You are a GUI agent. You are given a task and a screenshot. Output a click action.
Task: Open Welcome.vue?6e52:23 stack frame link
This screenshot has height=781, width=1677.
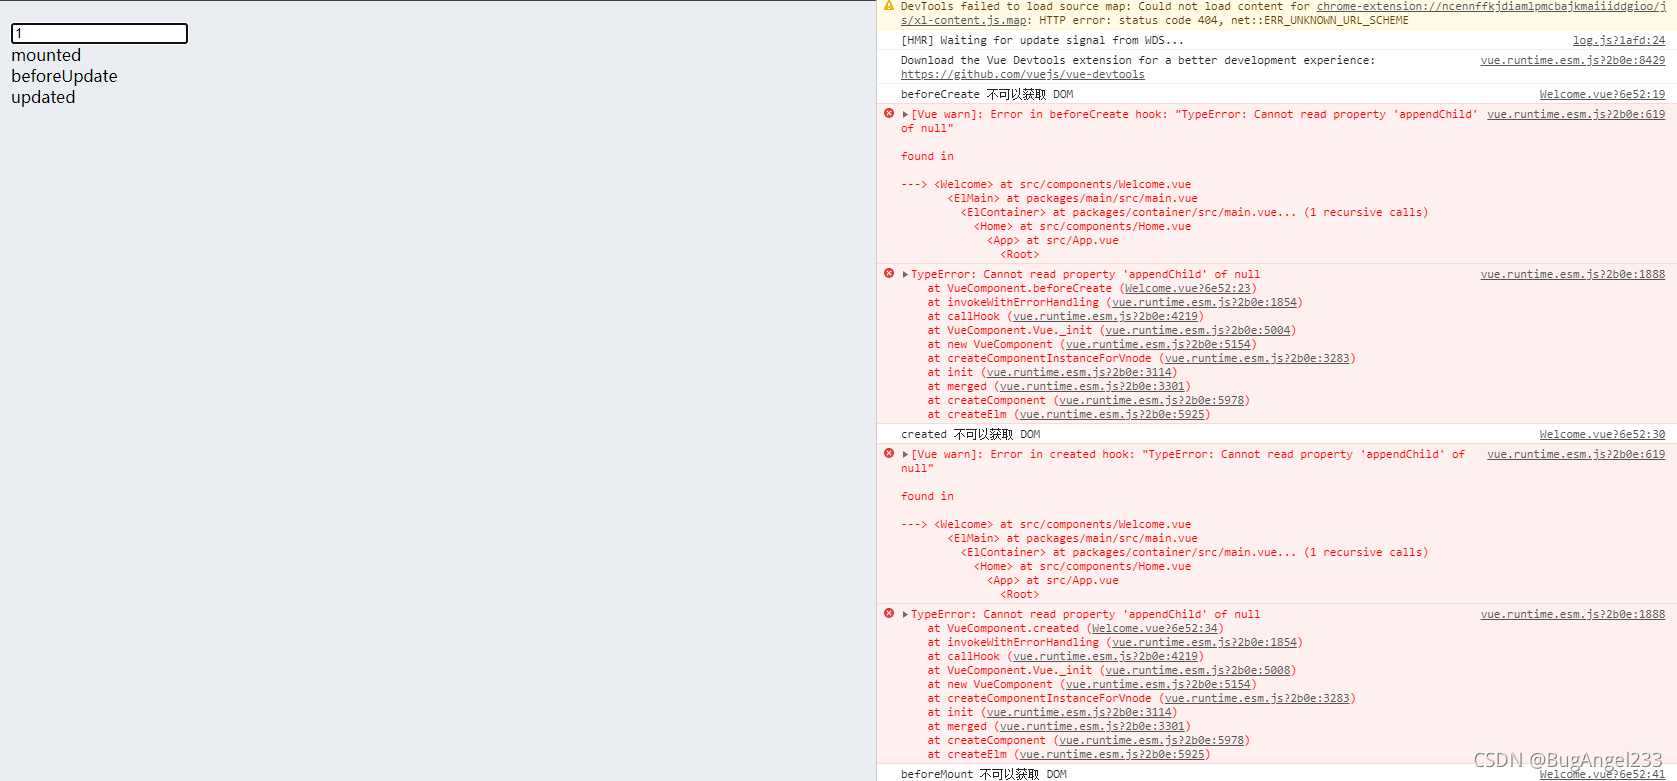tap(1187, 289)
